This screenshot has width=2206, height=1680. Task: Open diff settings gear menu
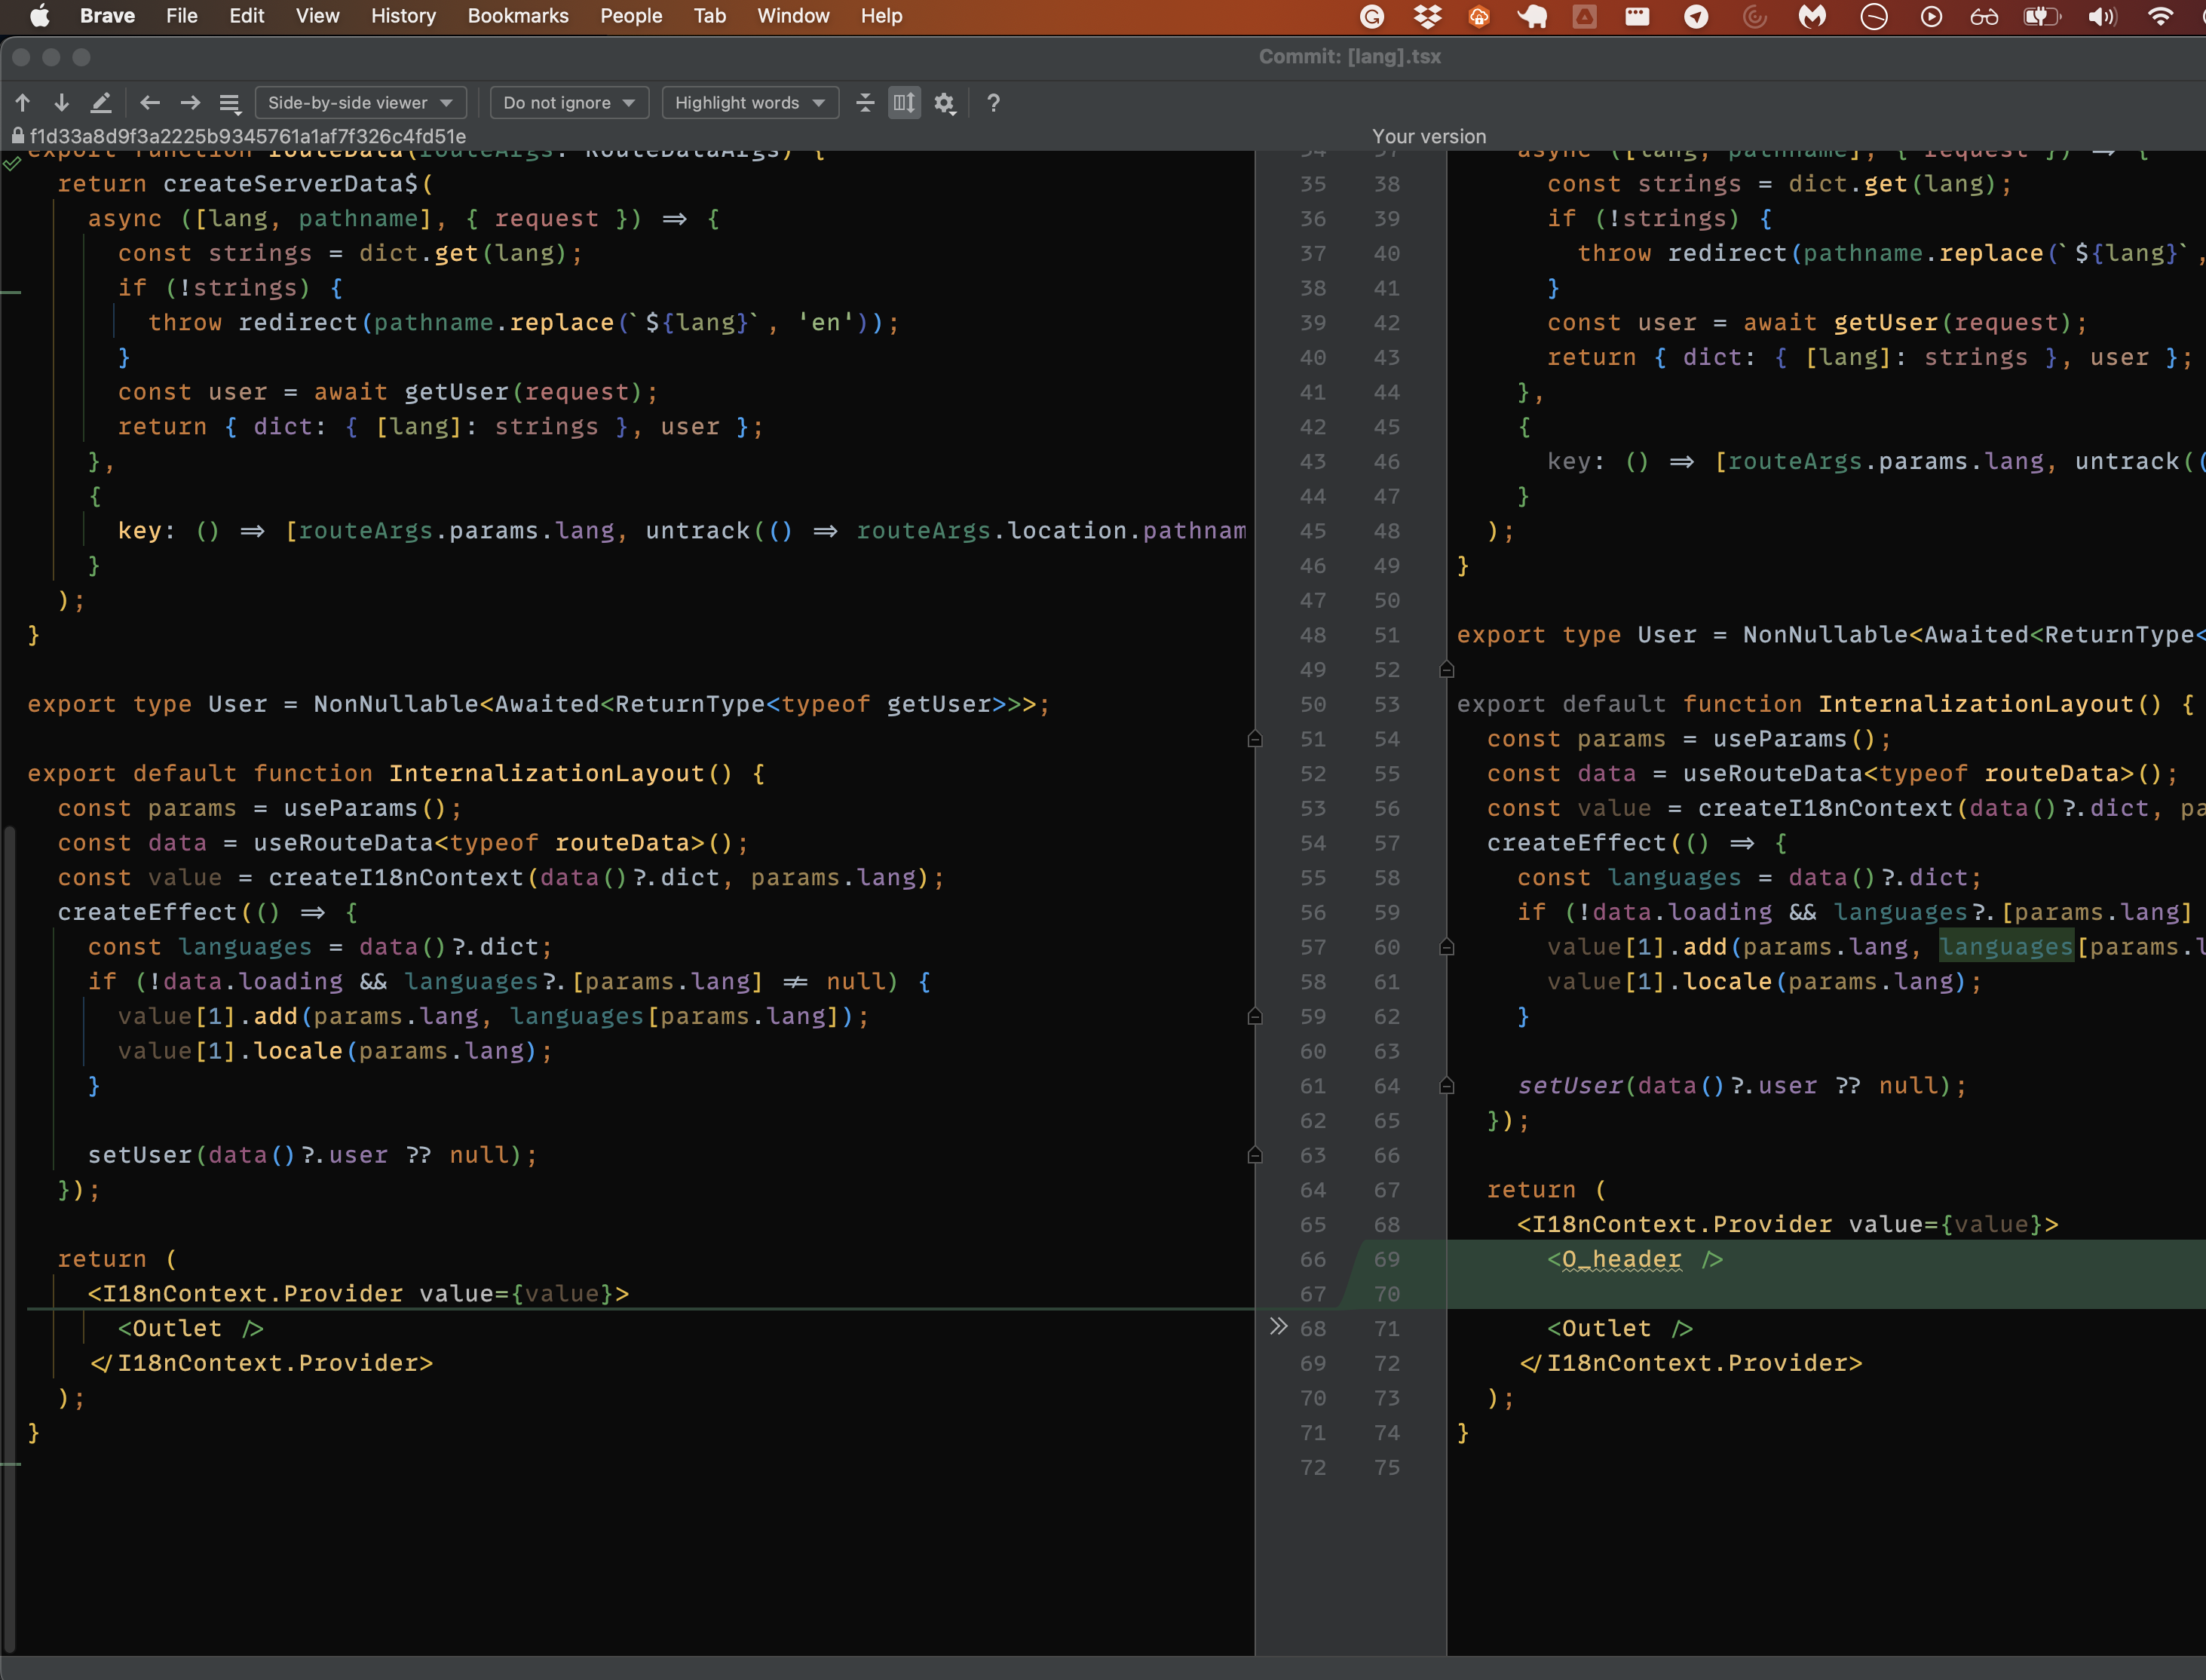[945, 102]
